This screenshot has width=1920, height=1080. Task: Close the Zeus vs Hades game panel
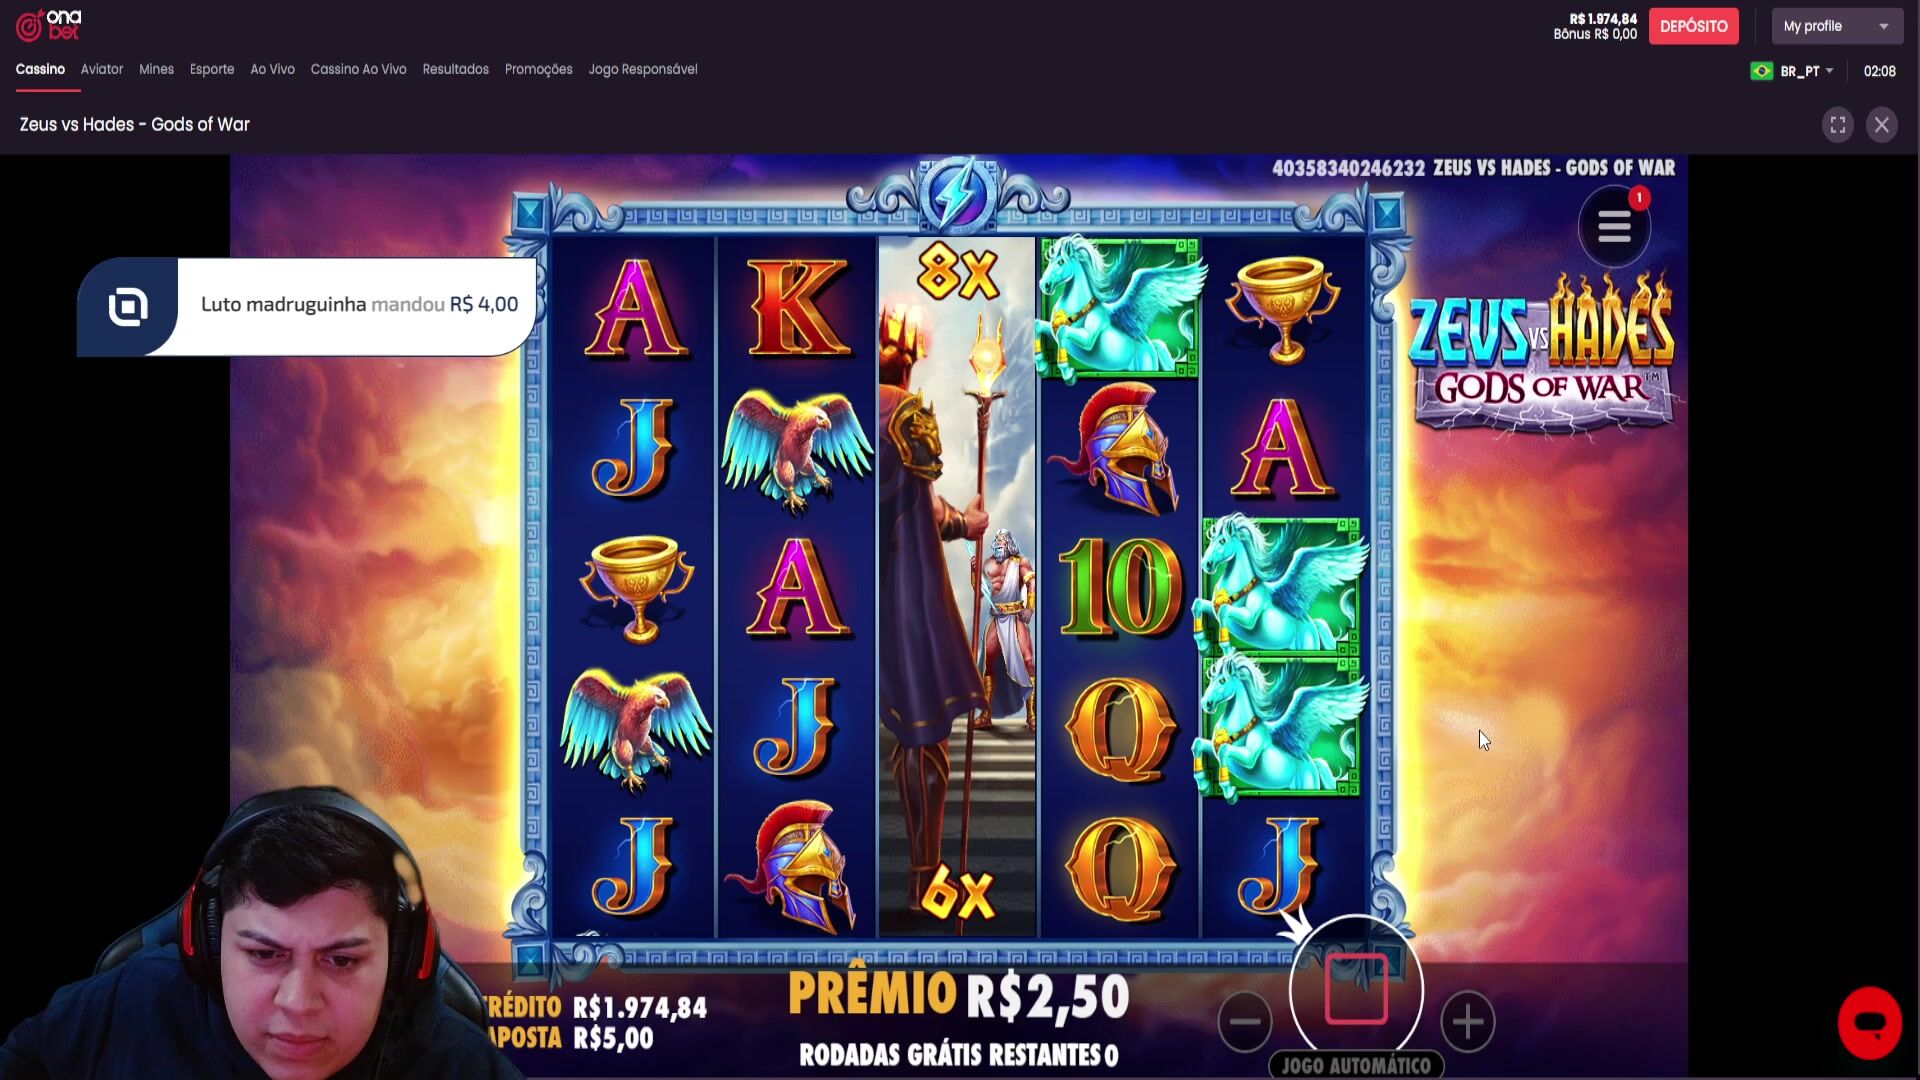tap(1881, 125)
